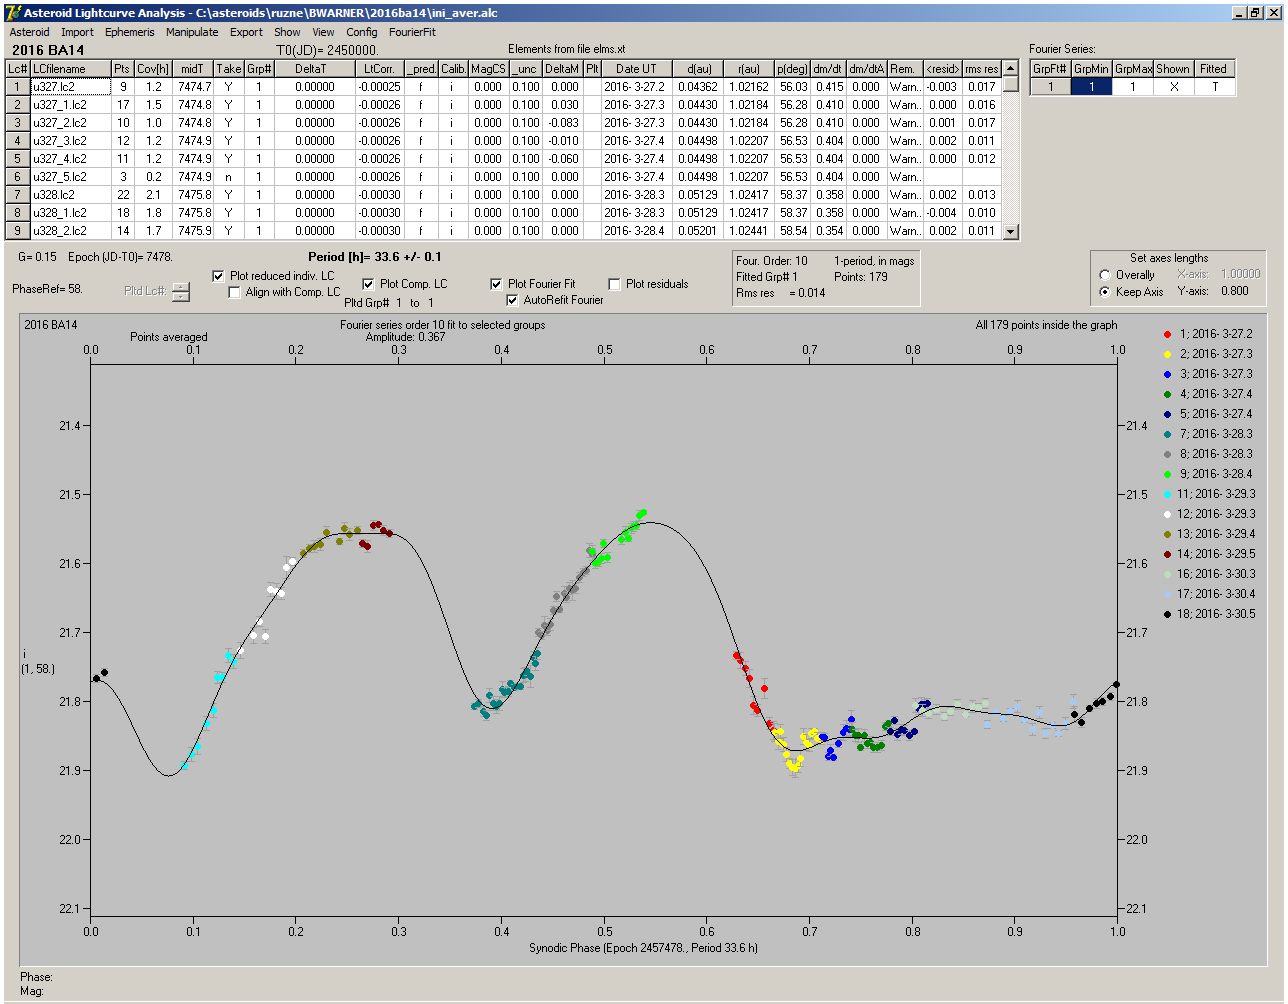Click row header number 7 in lightcurve table
Screen dimensions: 1288x1004
point(17,195)
